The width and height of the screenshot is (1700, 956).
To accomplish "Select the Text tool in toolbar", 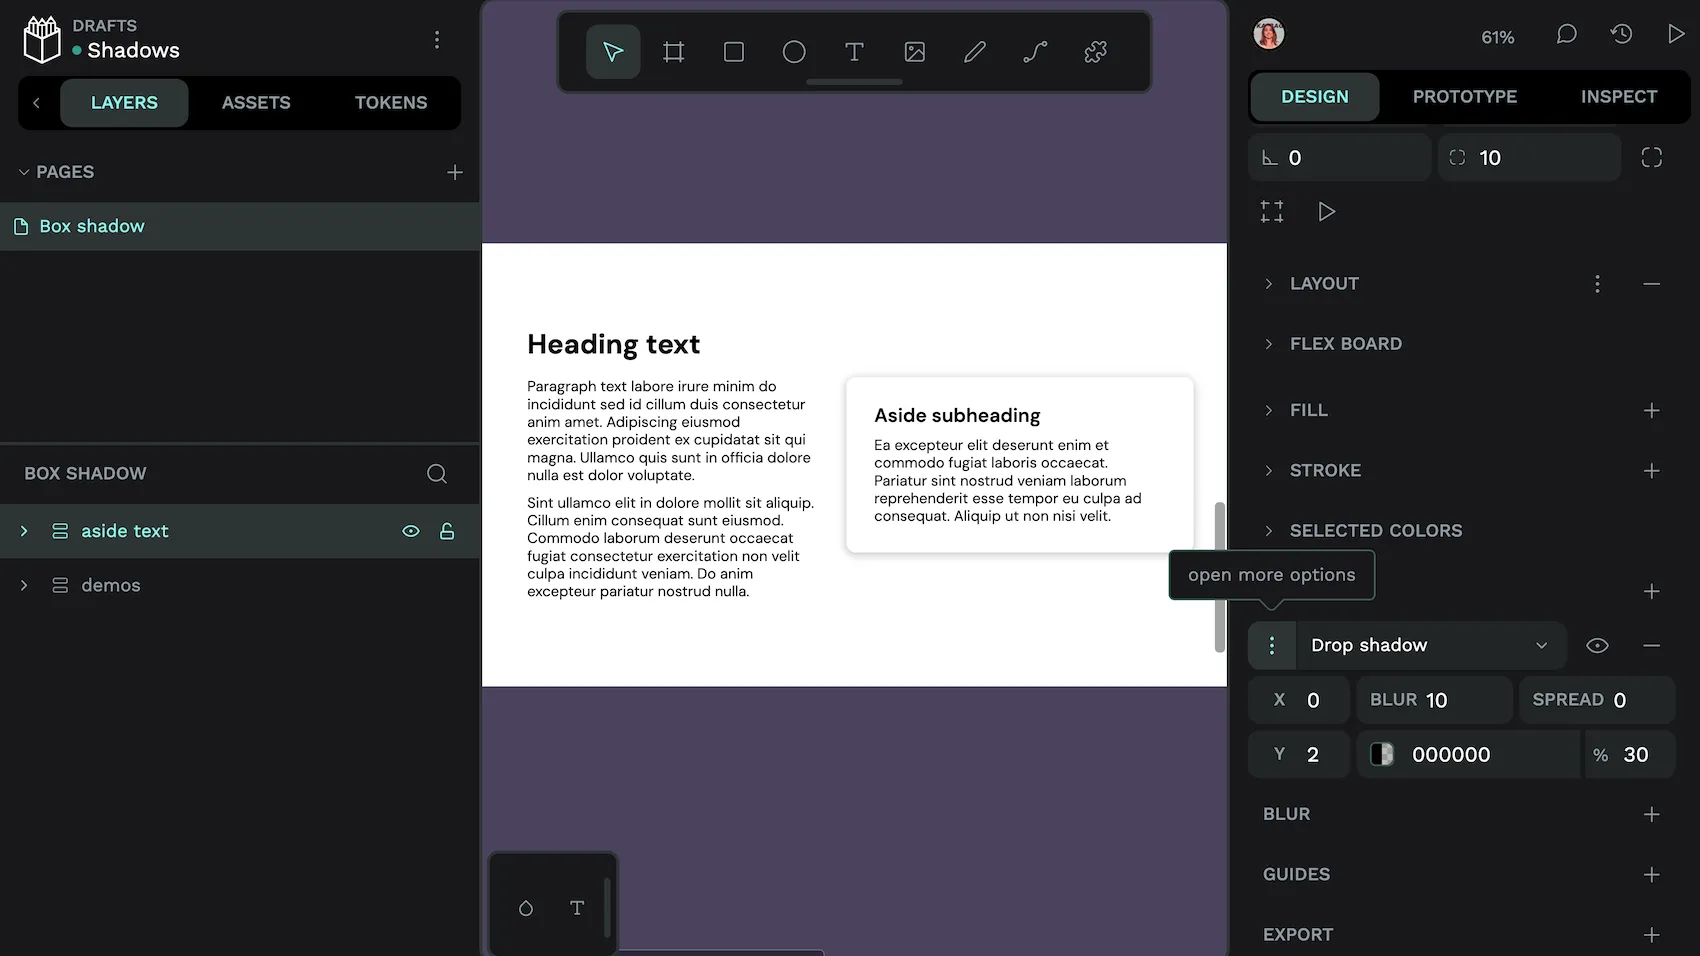I will pos(854,52).
